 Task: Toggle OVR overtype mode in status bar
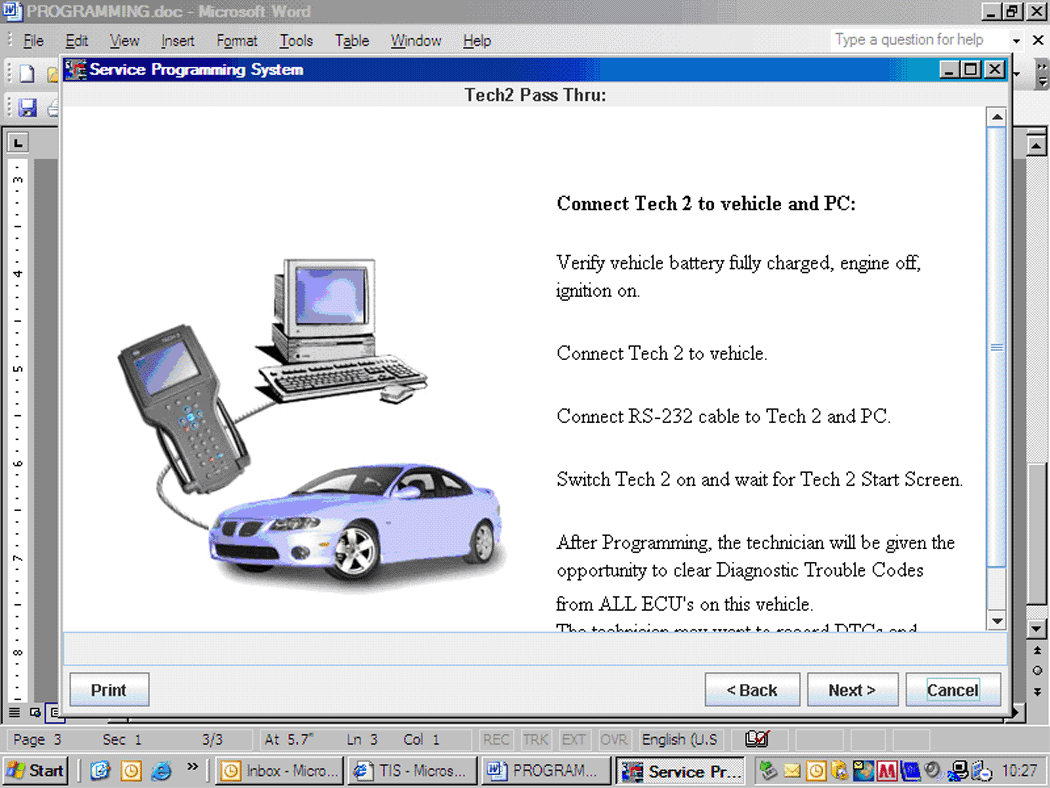pos(613,740)
